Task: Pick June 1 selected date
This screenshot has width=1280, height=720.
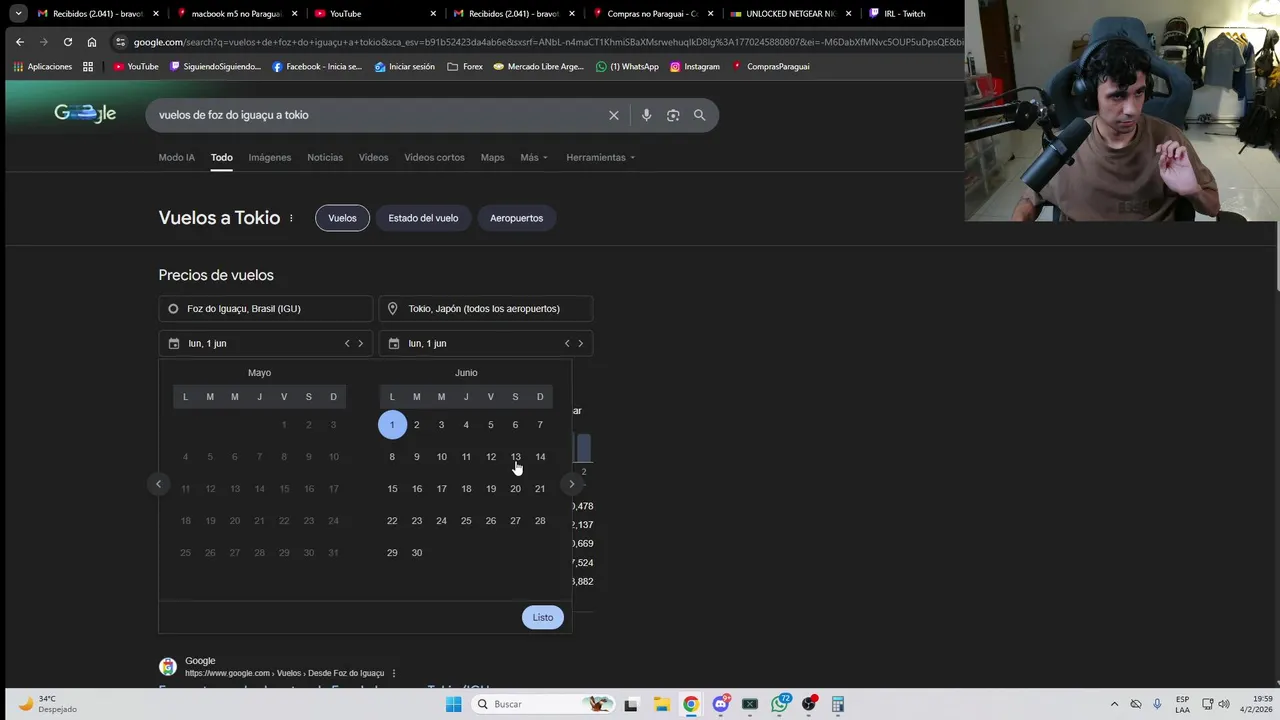Action: click(x=392, y=425)
